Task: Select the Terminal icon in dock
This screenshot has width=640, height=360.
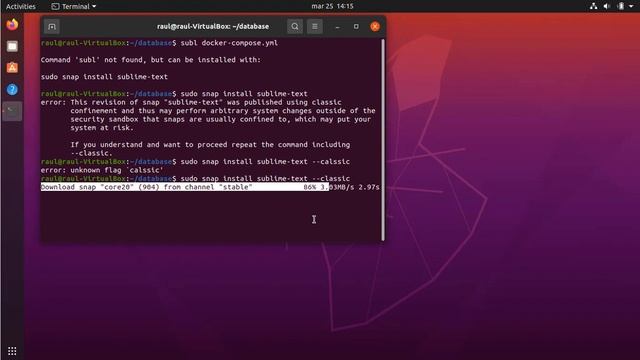Action: pos(12,111)
